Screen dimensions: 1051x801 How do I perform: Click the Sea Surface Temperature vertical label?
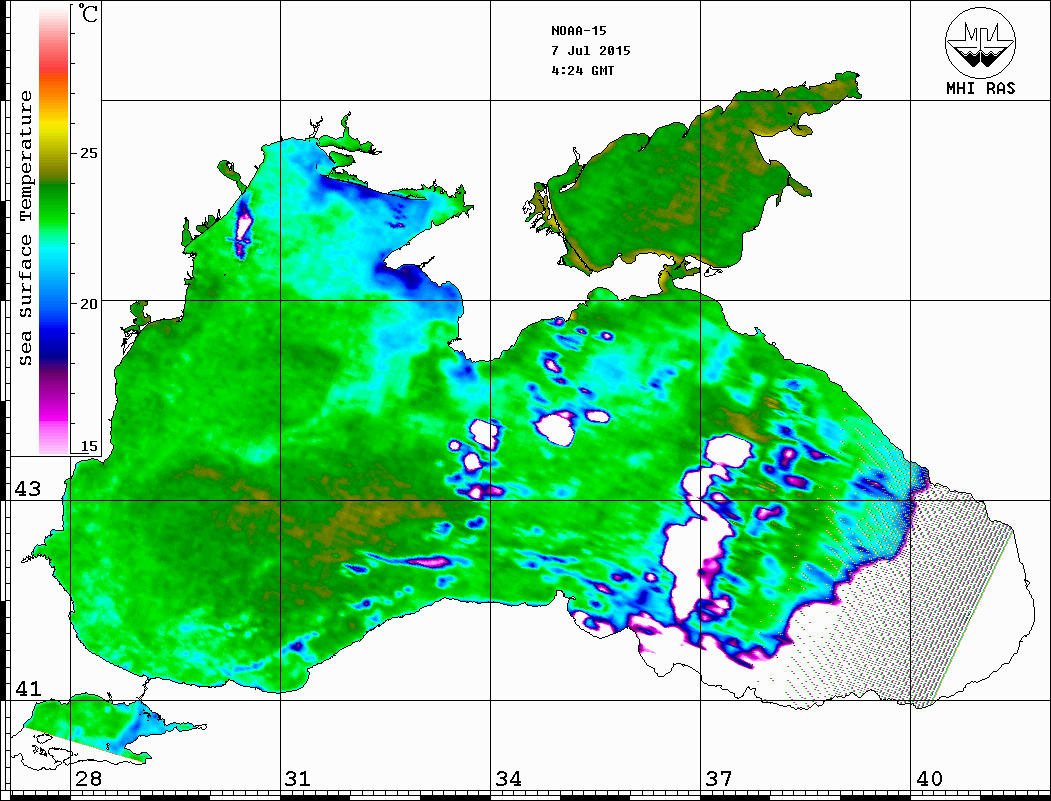tap(27, 228)
